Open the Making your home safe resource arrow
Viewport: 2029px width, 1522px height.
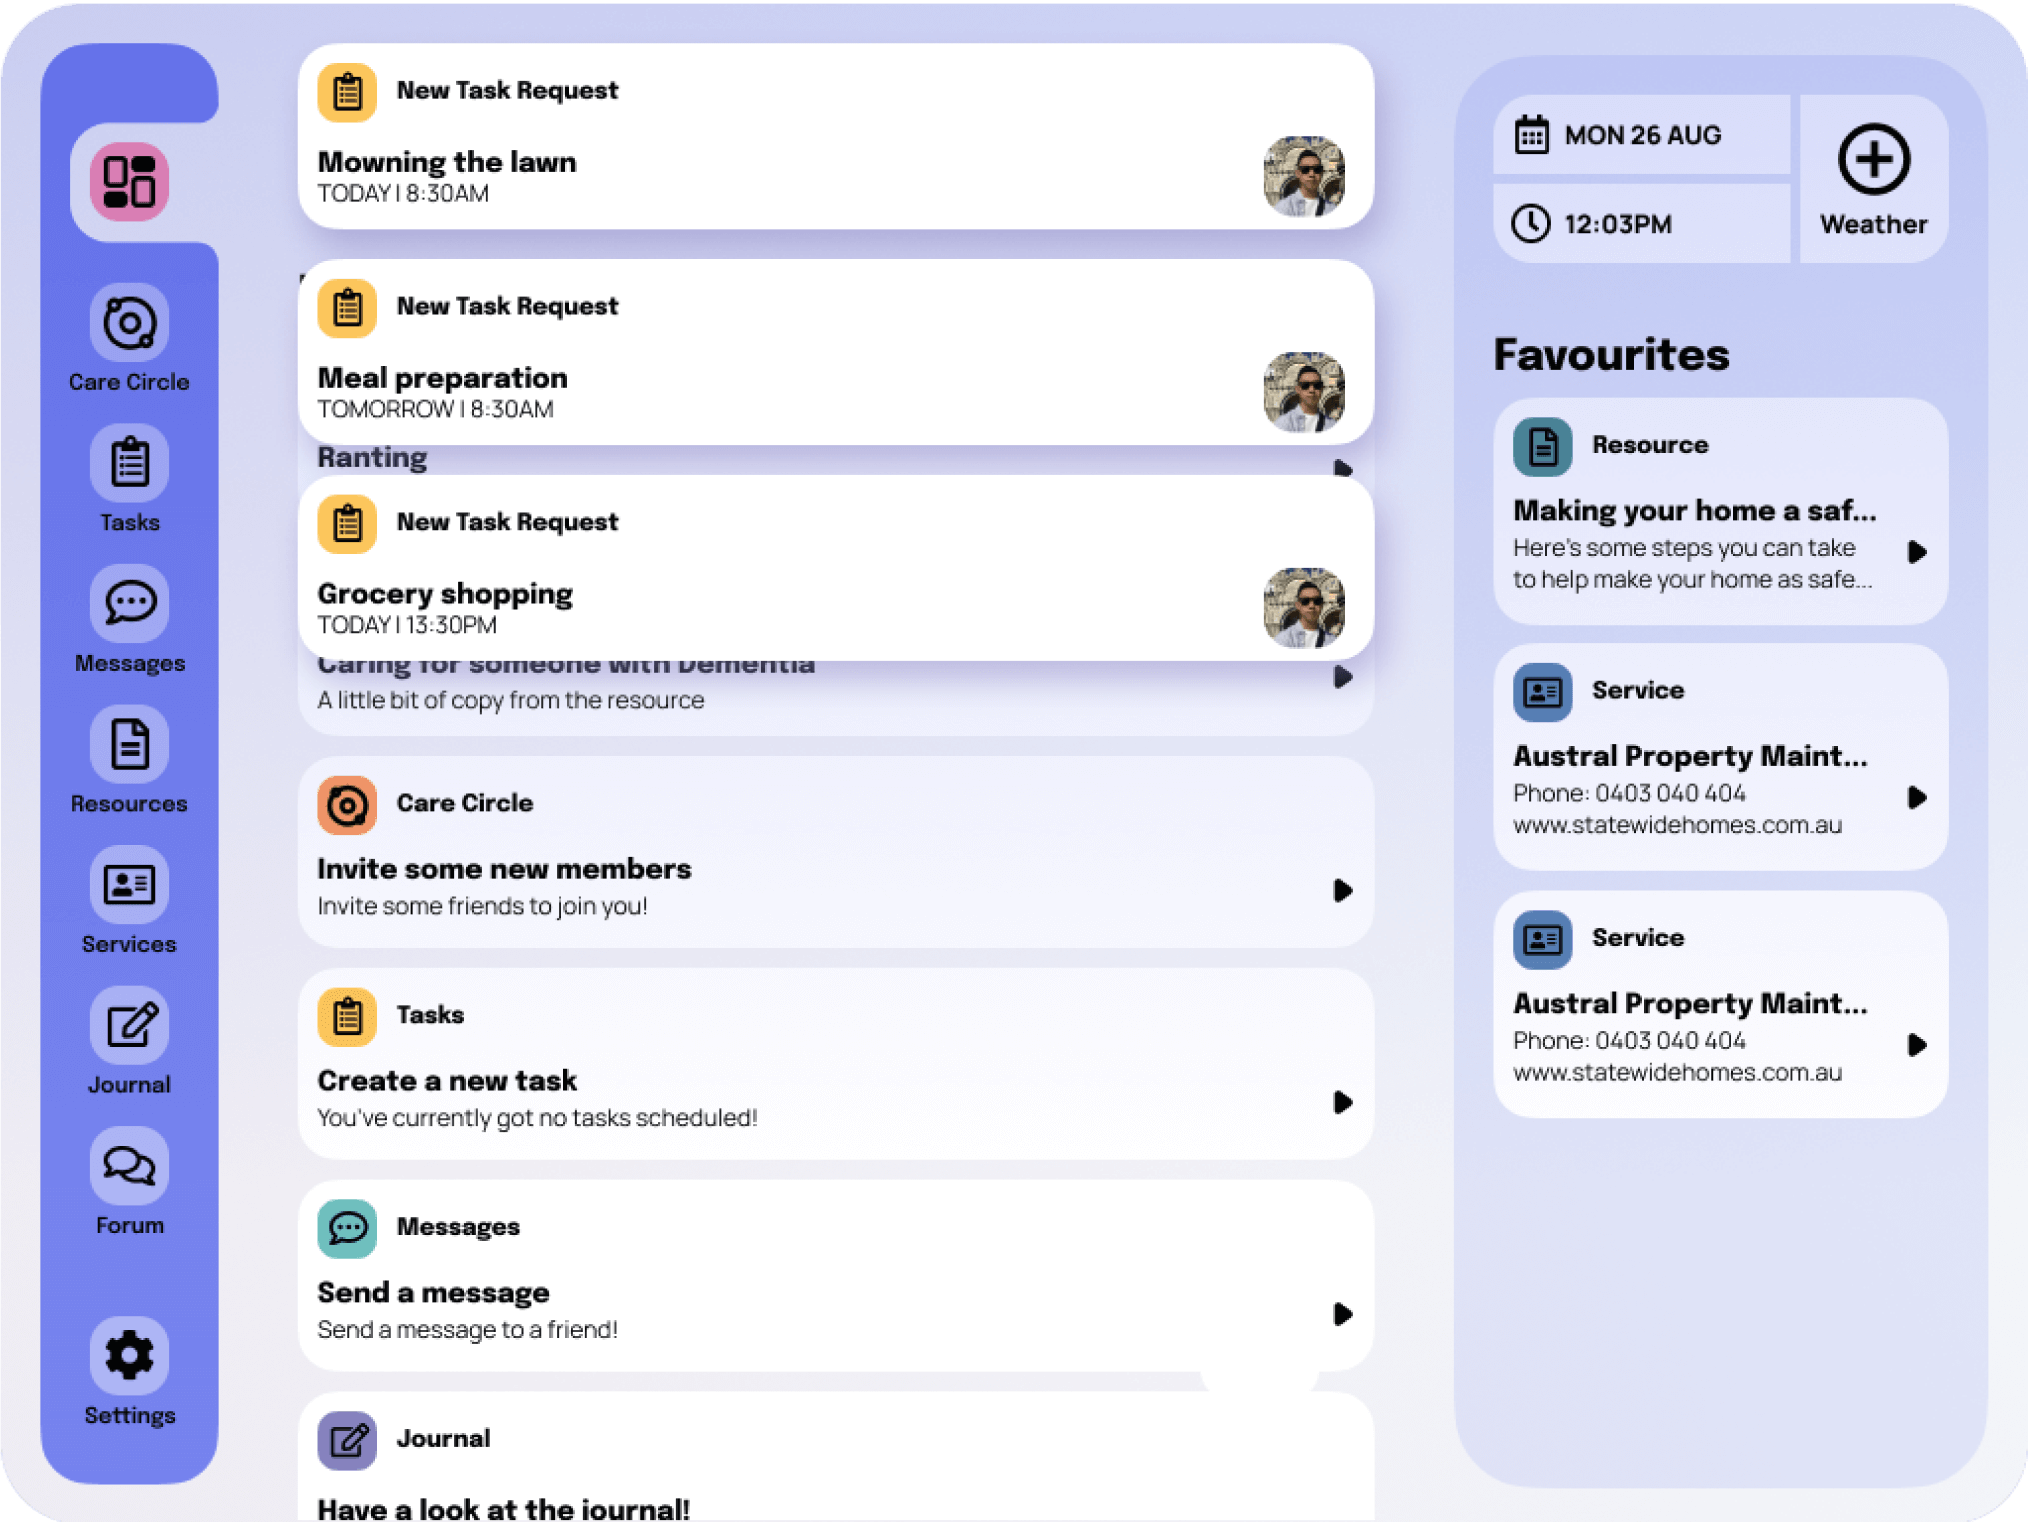(x=1916, y=552)
